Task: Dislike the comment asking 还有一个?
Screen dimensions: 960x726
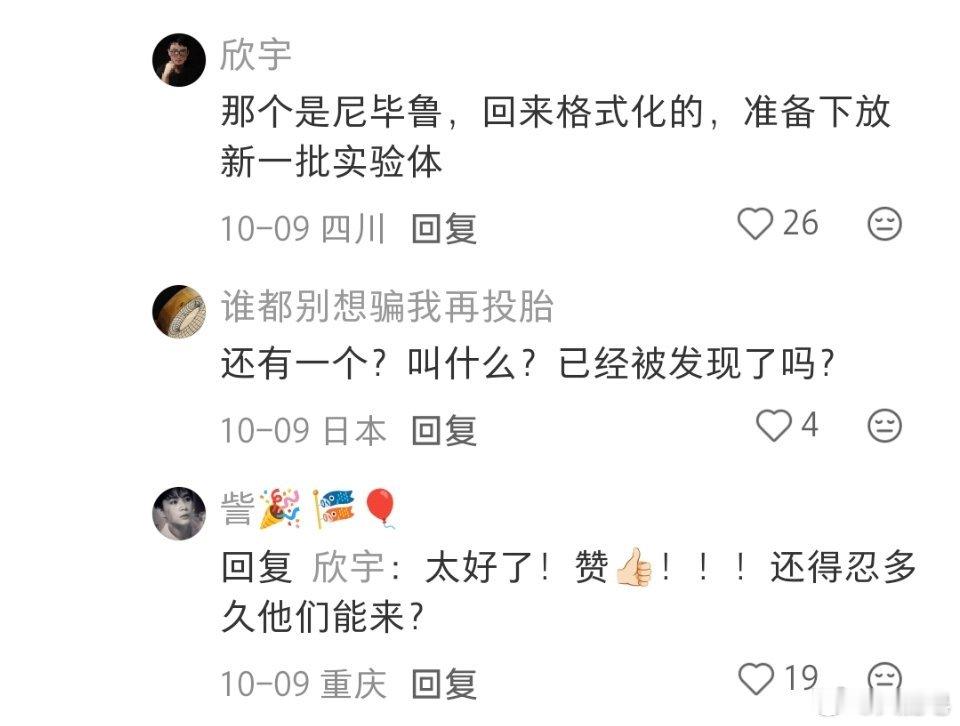Action: click(885, 425)
